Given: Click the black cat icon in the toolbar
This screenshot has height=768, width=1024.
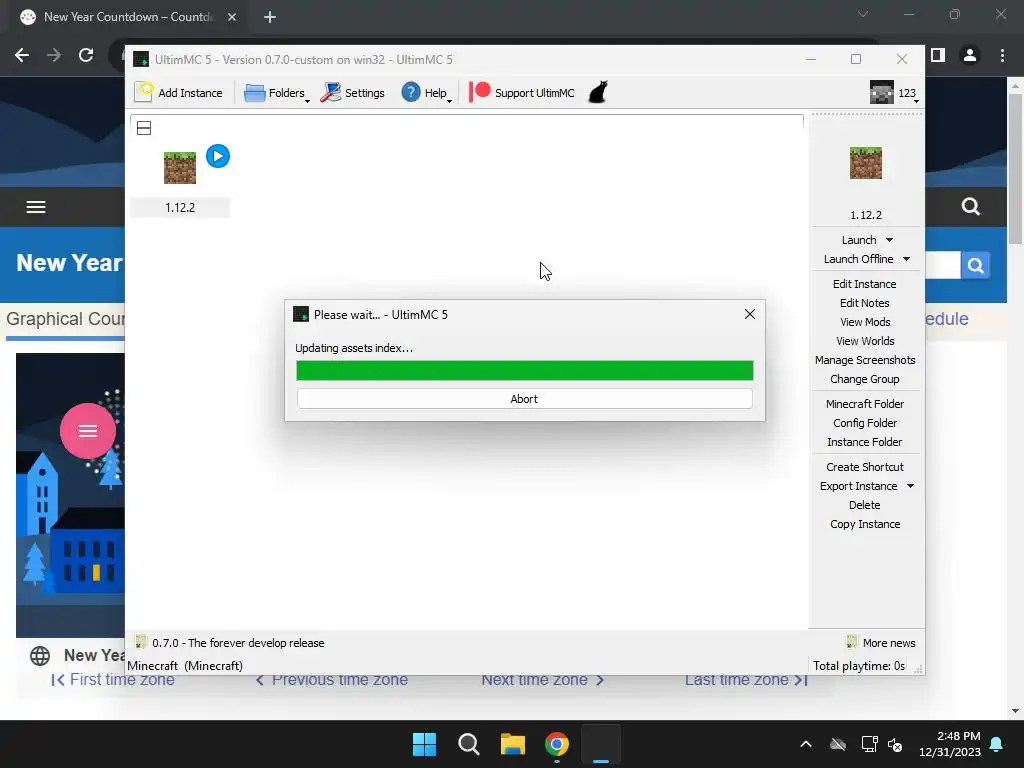Looking at the screenshot, I should 598,92.
